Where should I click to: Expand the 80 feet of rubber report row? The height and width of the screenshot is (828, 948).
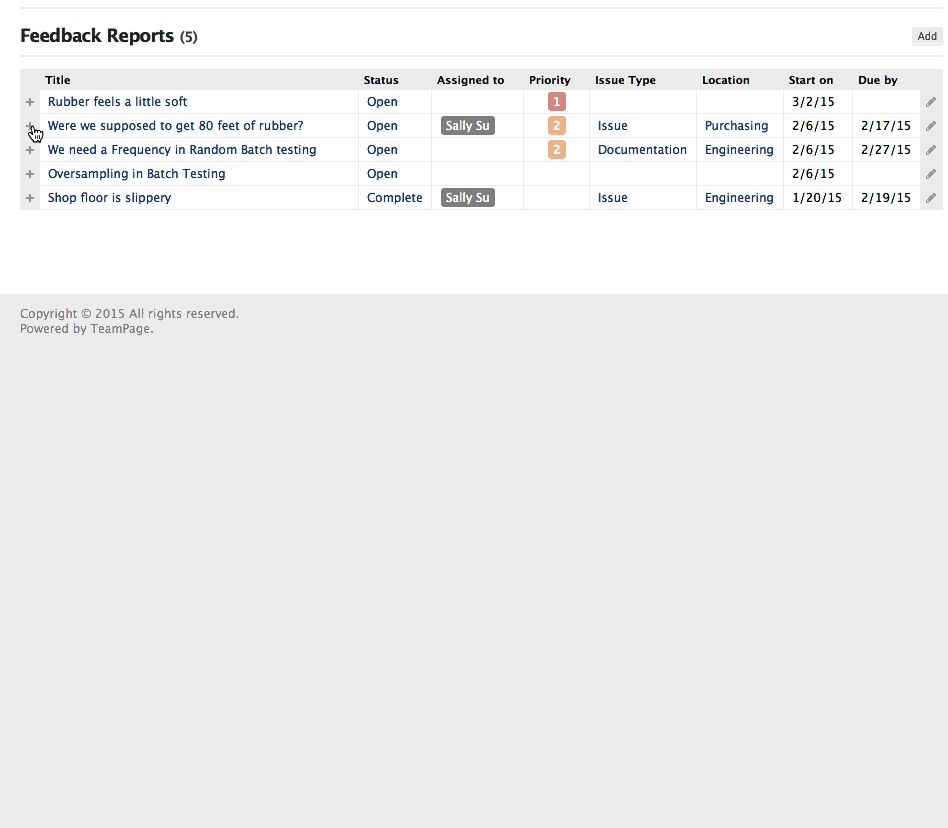30,126
